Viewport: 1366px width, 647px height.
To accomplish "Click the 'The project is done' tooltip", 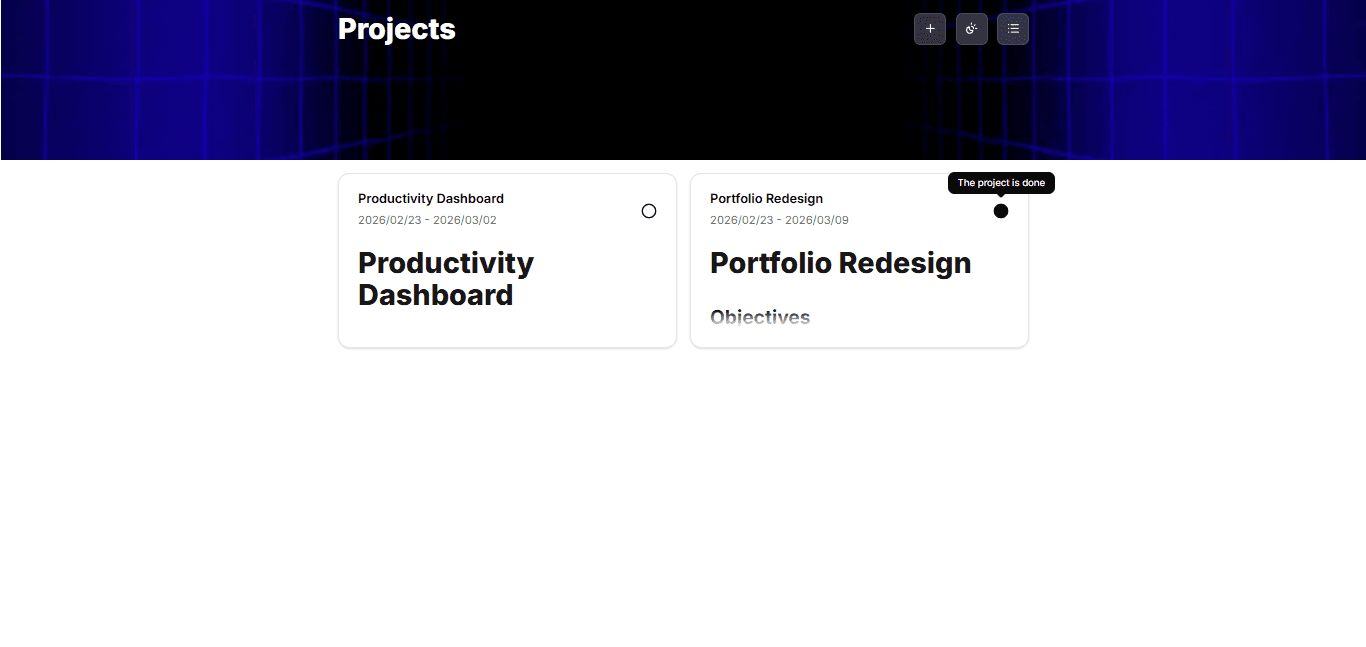I will (1001, 183).
